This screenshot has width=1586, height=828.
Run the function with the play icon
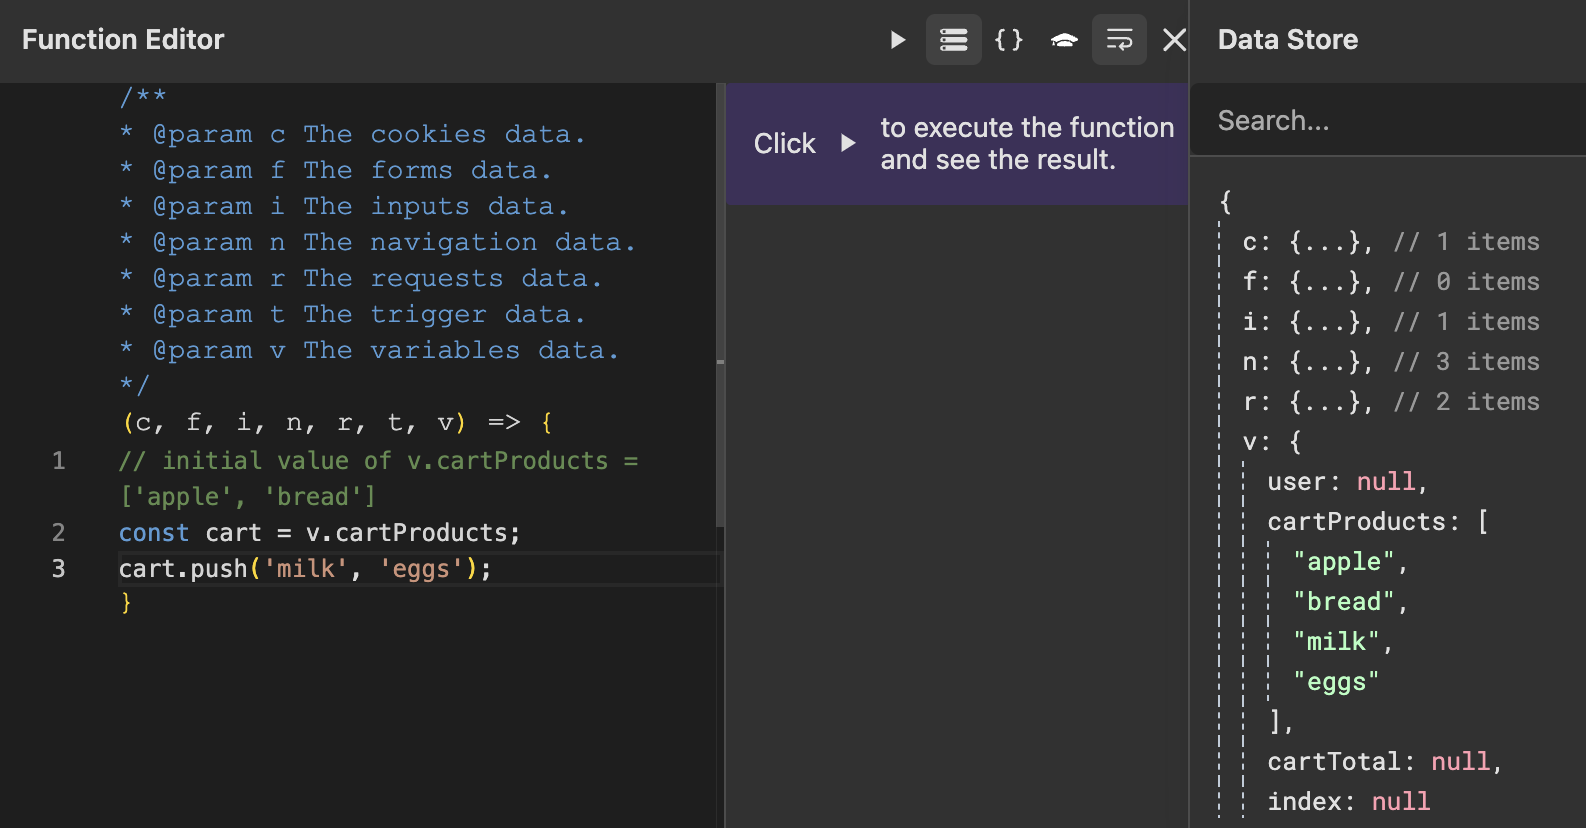(898, 40)
